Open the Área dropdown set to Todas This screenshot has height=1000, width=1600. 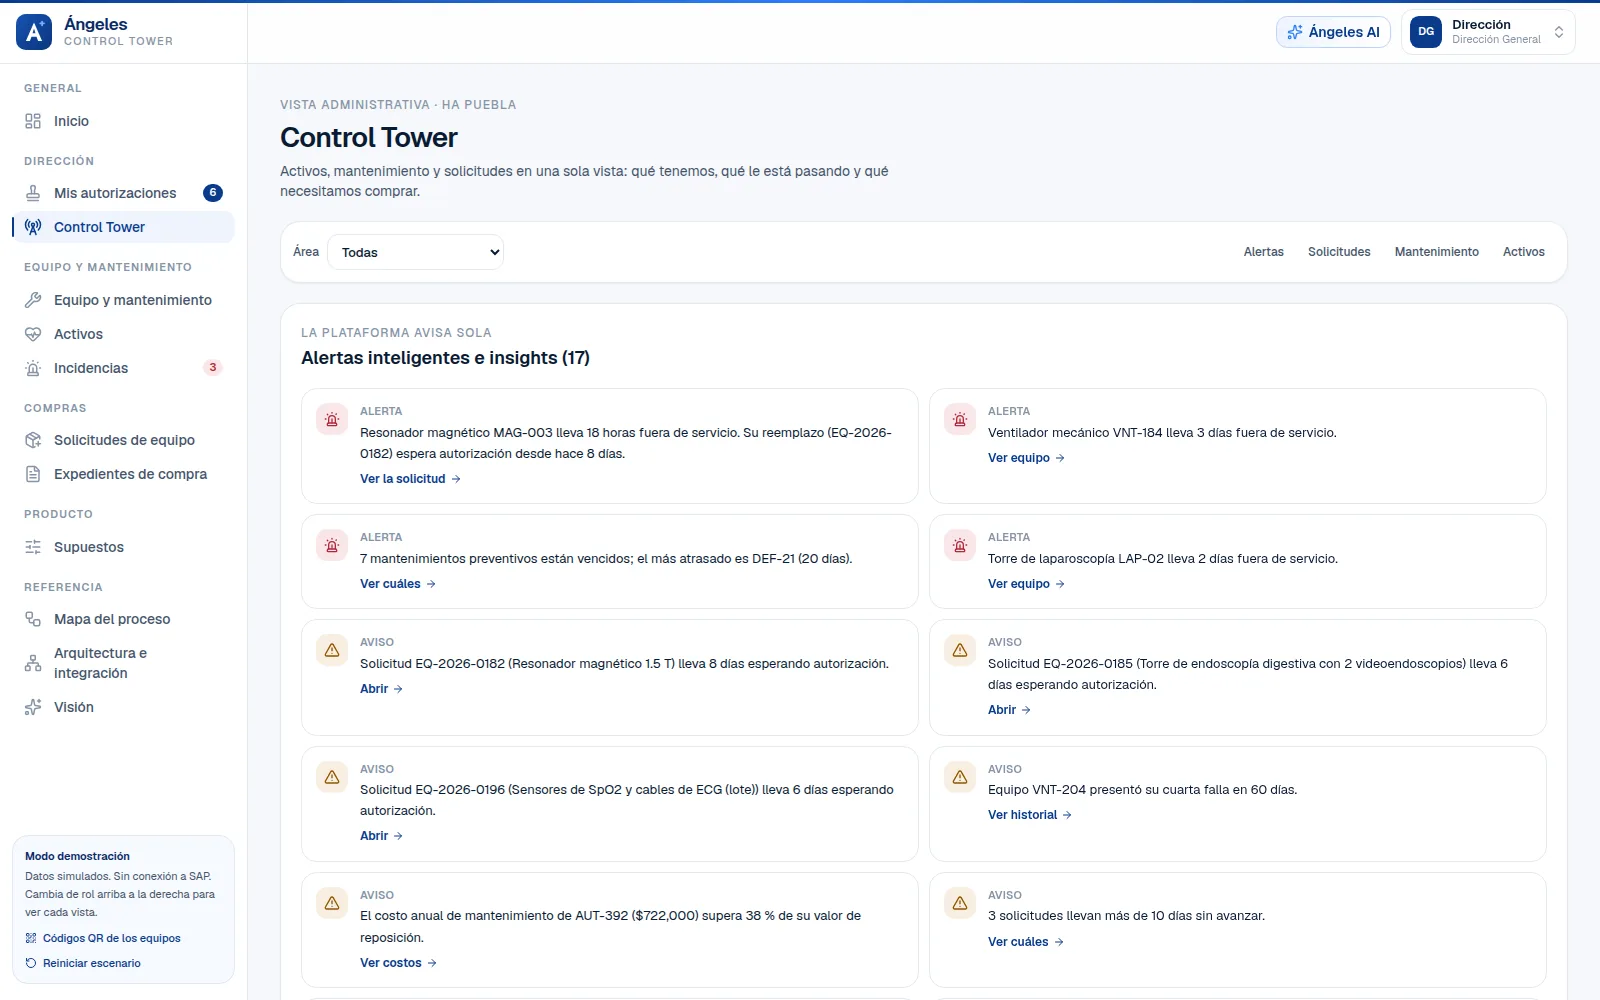click(x=415, y=252)
